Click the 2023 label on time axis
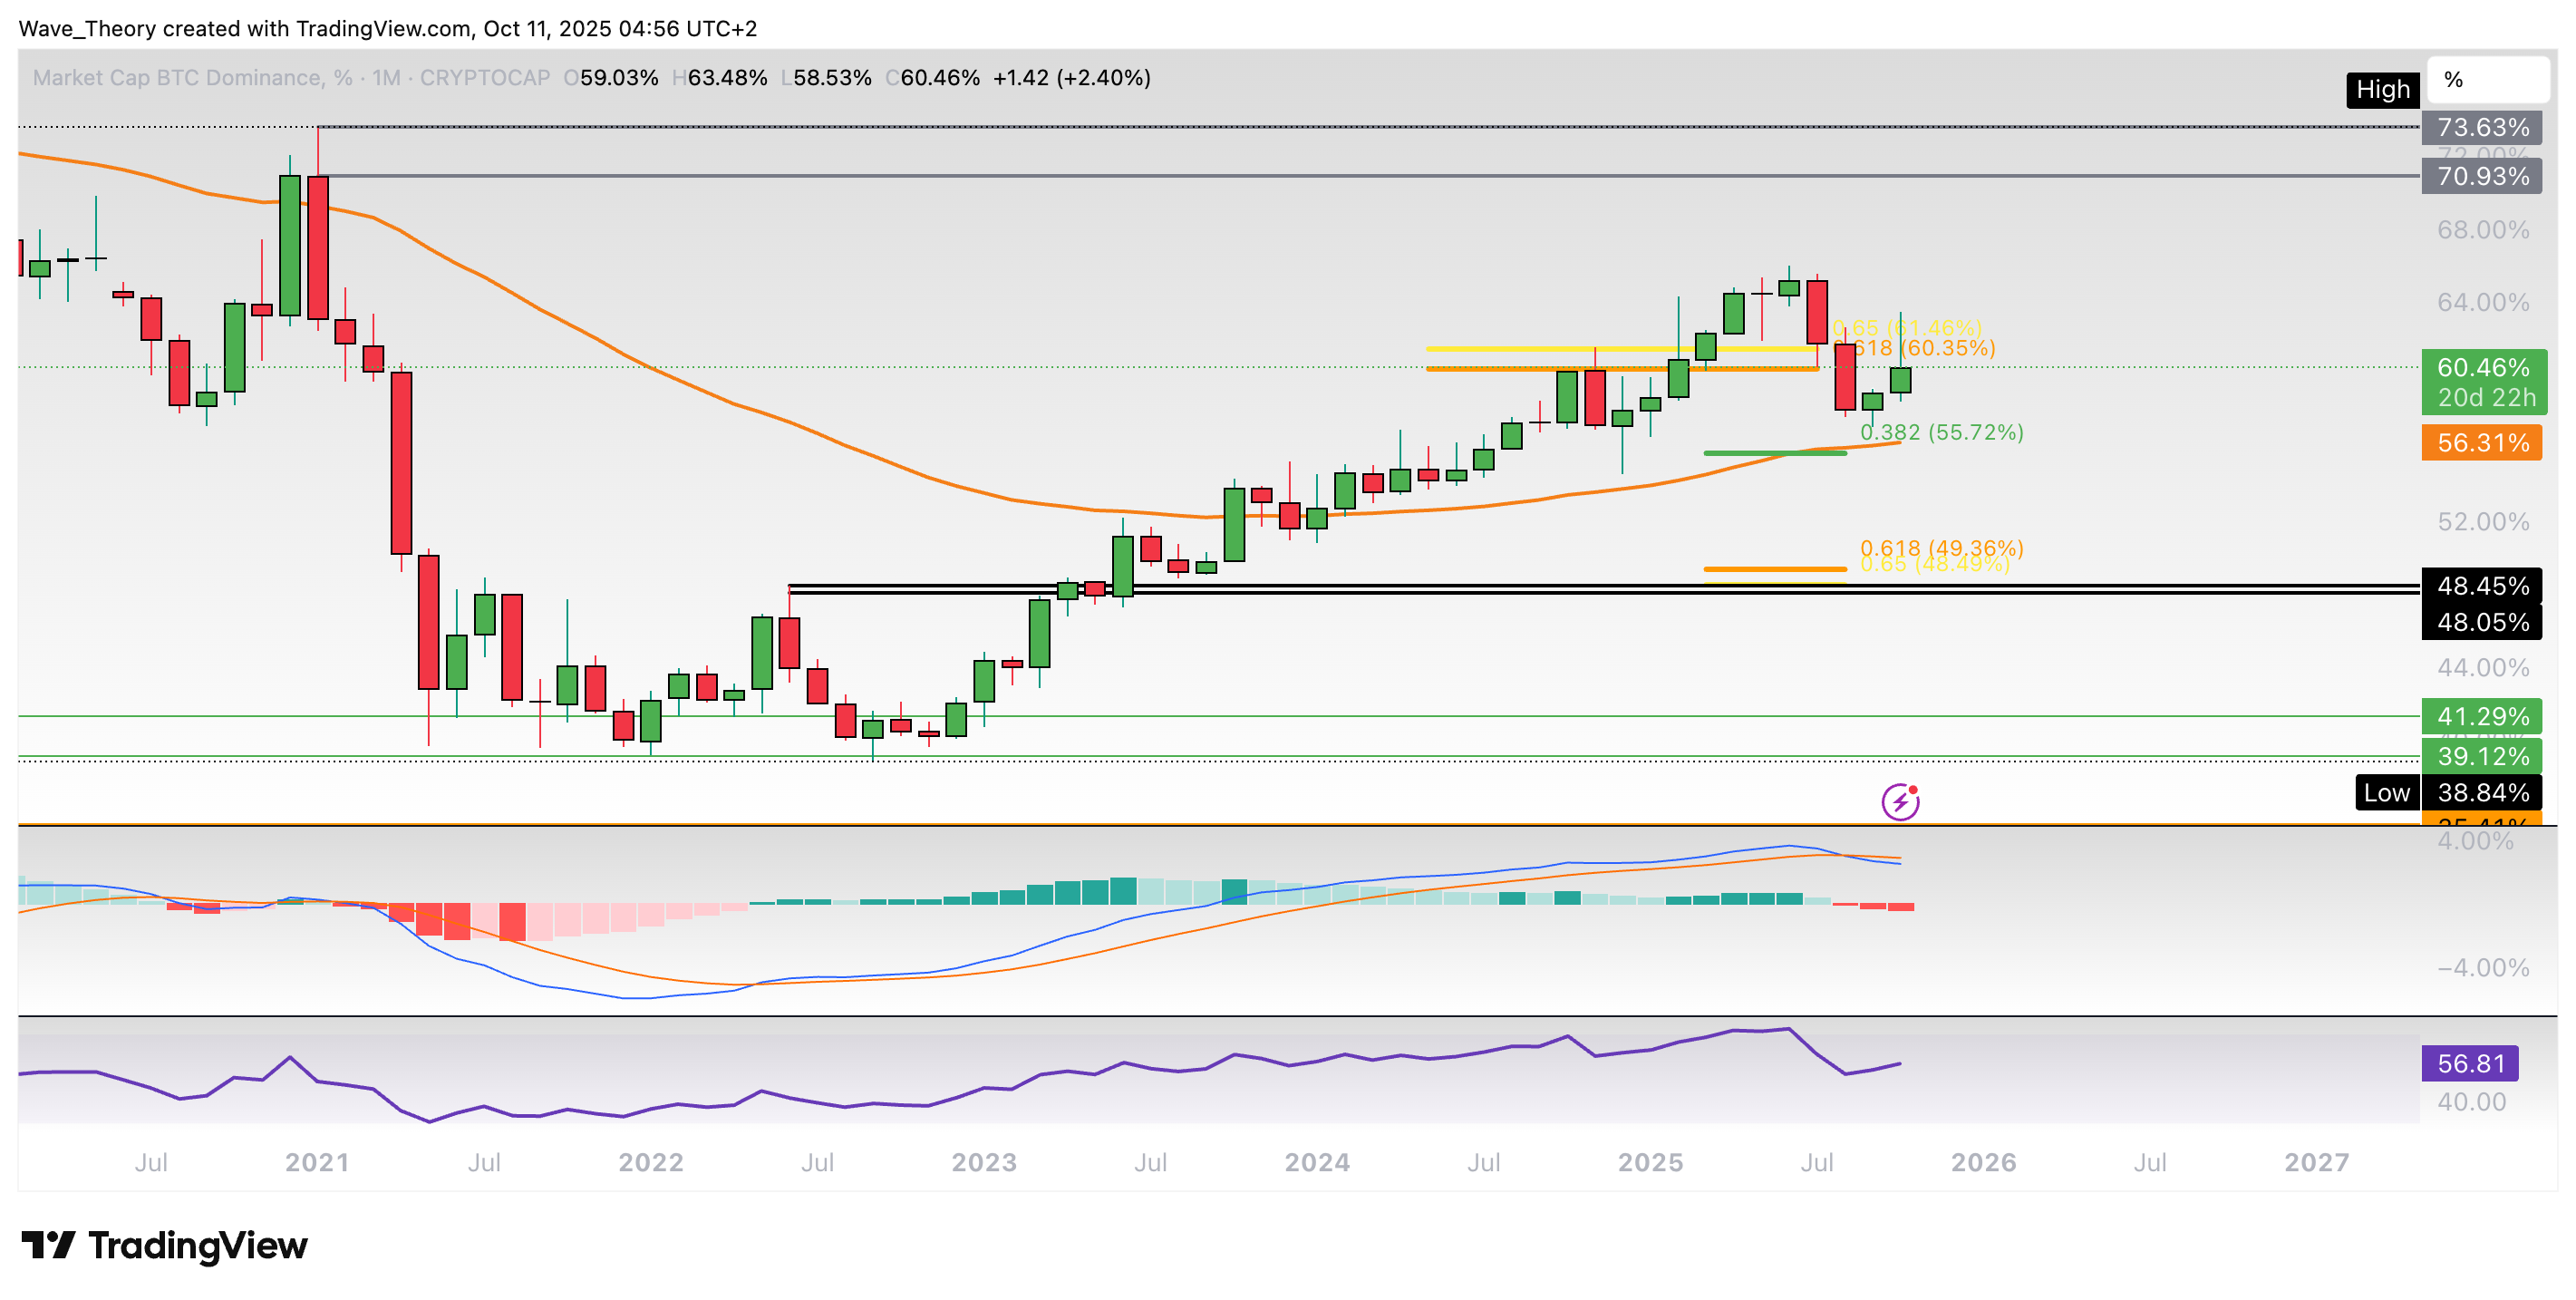Viewport: 2576px width, 1300px height. coord(984,1162)
